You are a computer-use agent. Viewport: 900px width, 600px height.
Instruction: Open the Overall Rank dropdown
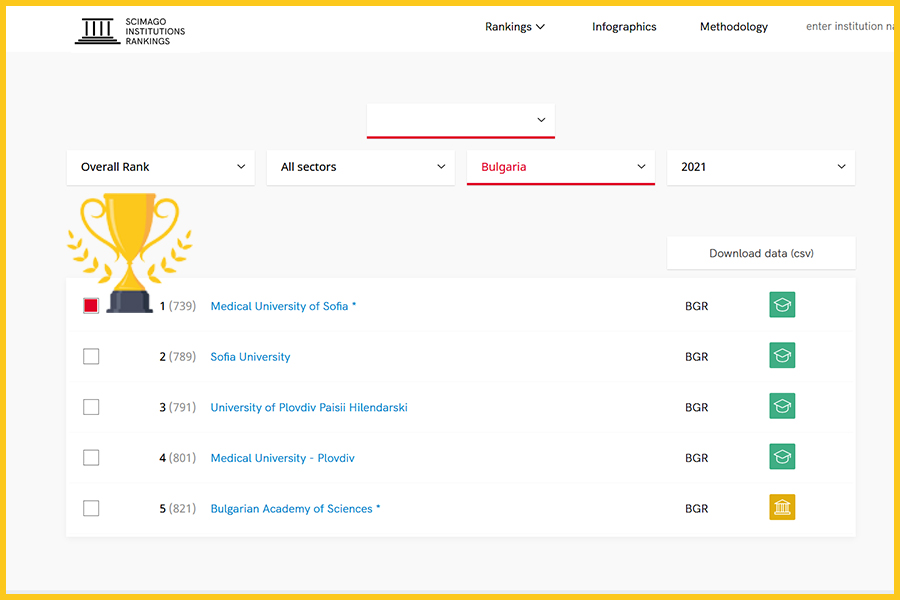point(161,167)
